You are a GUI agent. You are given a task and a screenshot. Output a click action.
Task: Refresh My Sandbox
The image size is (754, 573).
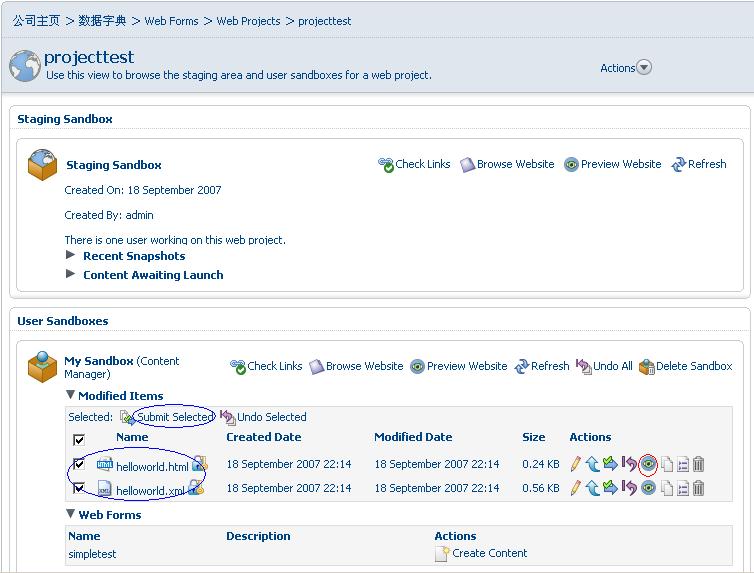(x=542, y=366)
